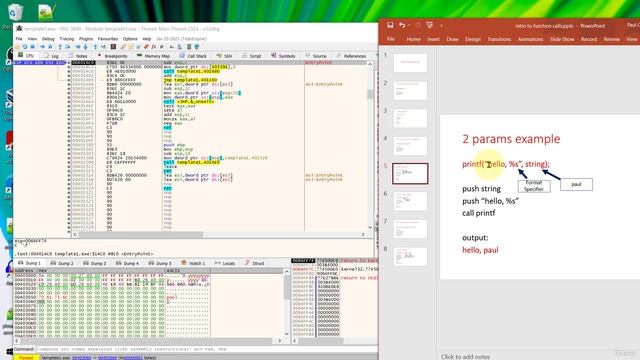Click the Trace Into icon in x64dbg
This screenshot has height=360, width=640.
point(78,47)
